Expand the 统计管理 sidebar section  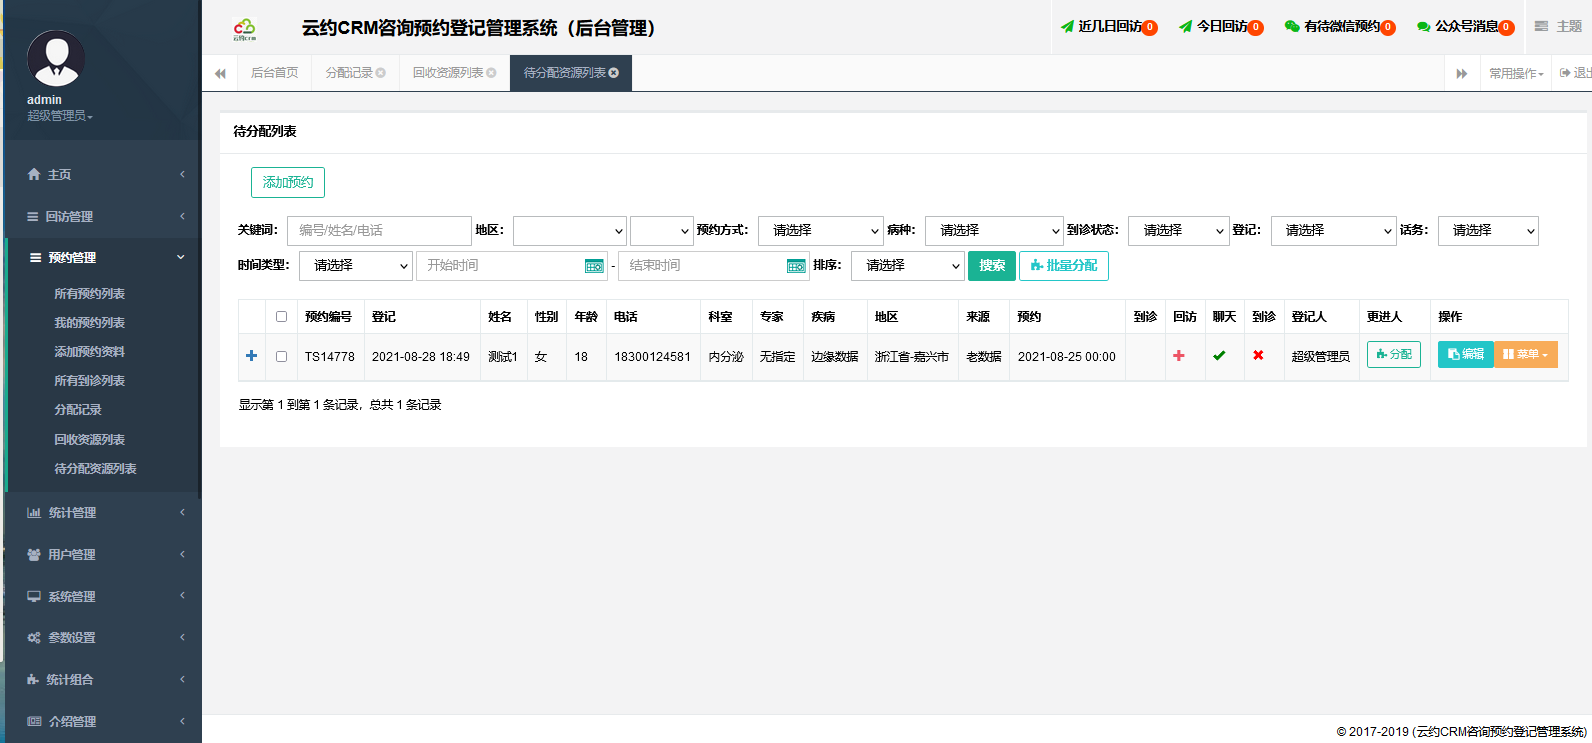[x=72, y=513]
